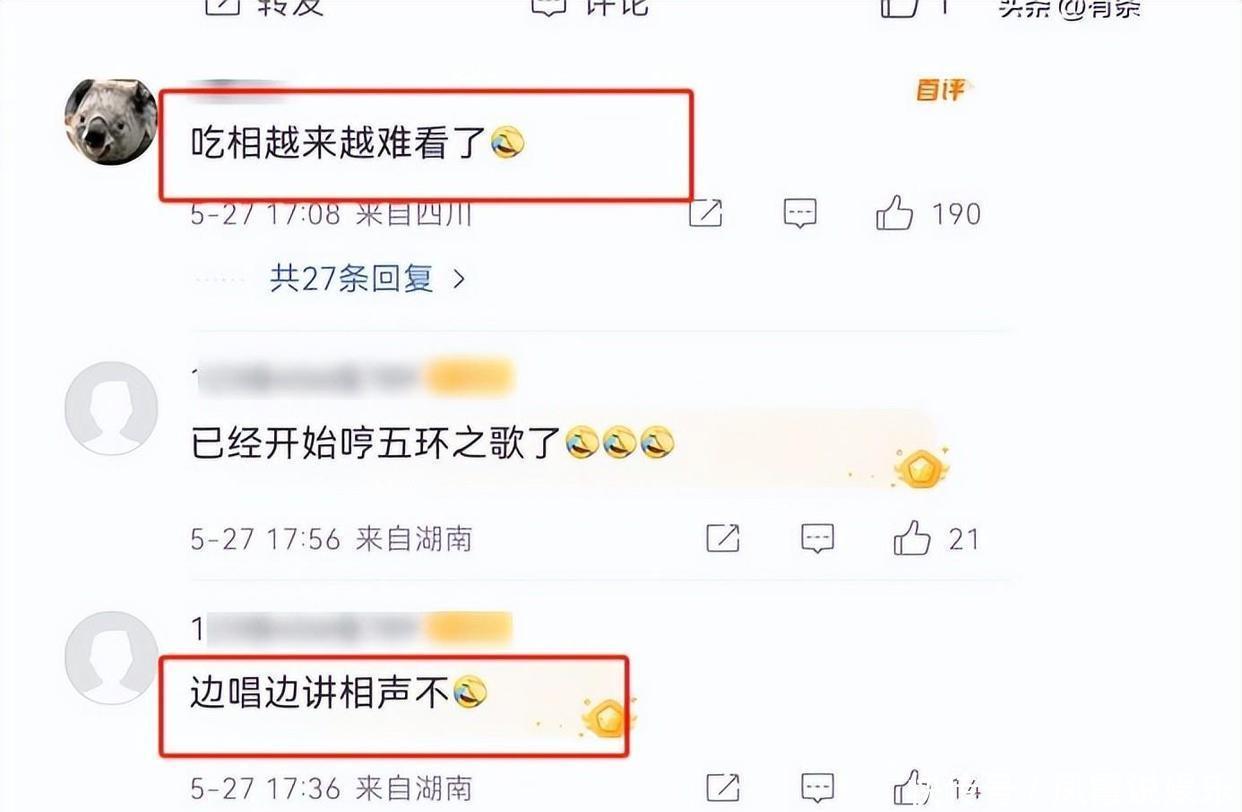Open the koala avatar profile
The width and height of the screenshot is (1242, 812).
[x=111, y=121]
